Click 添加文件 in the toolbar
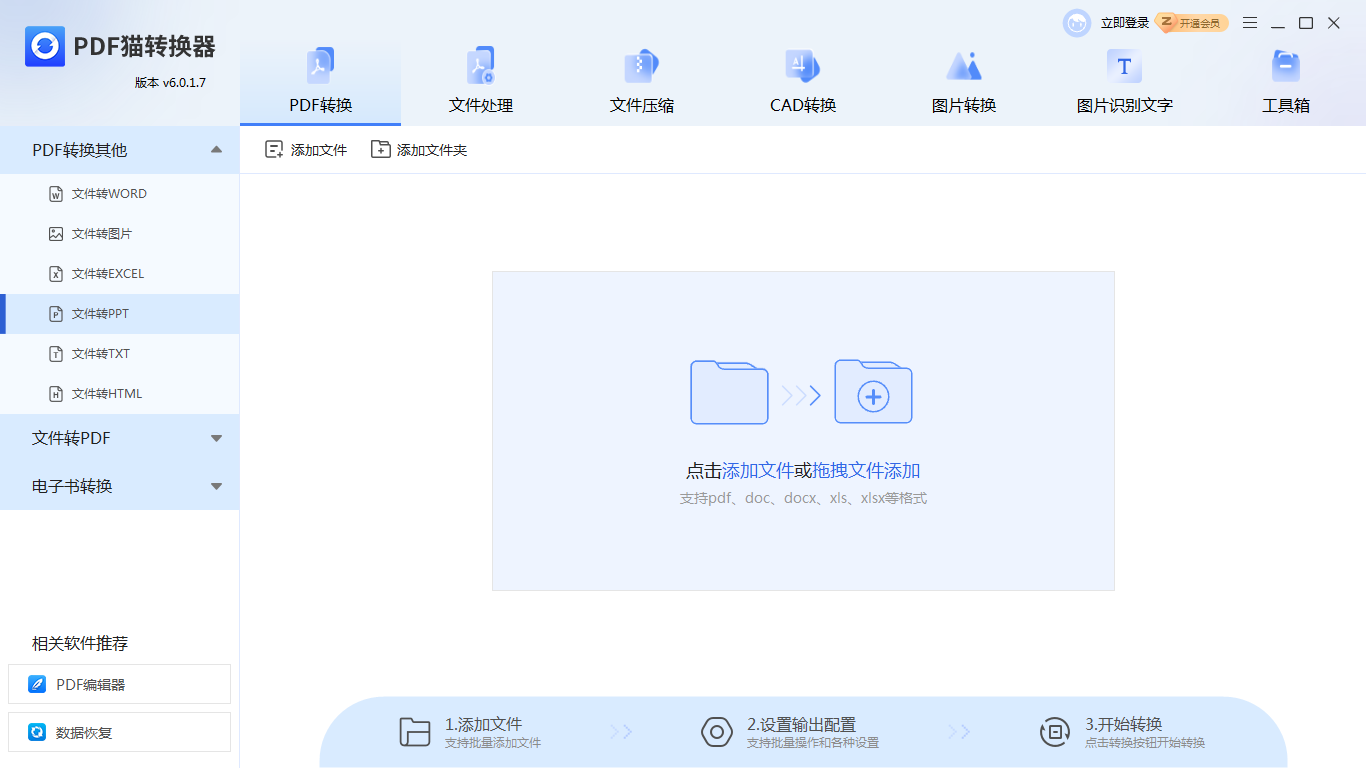This screenshot has height=768, width=1366. [306, 150]
